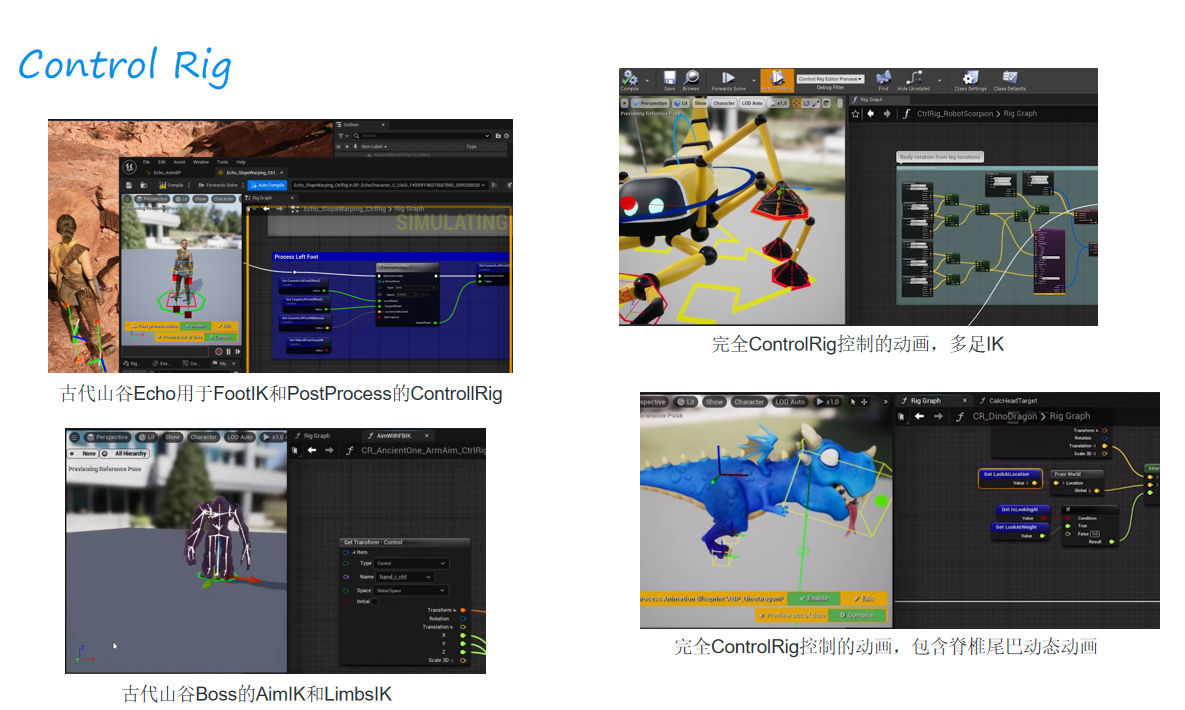Open Class Defaults in scorpion editor toolbar

(1010, 80)
